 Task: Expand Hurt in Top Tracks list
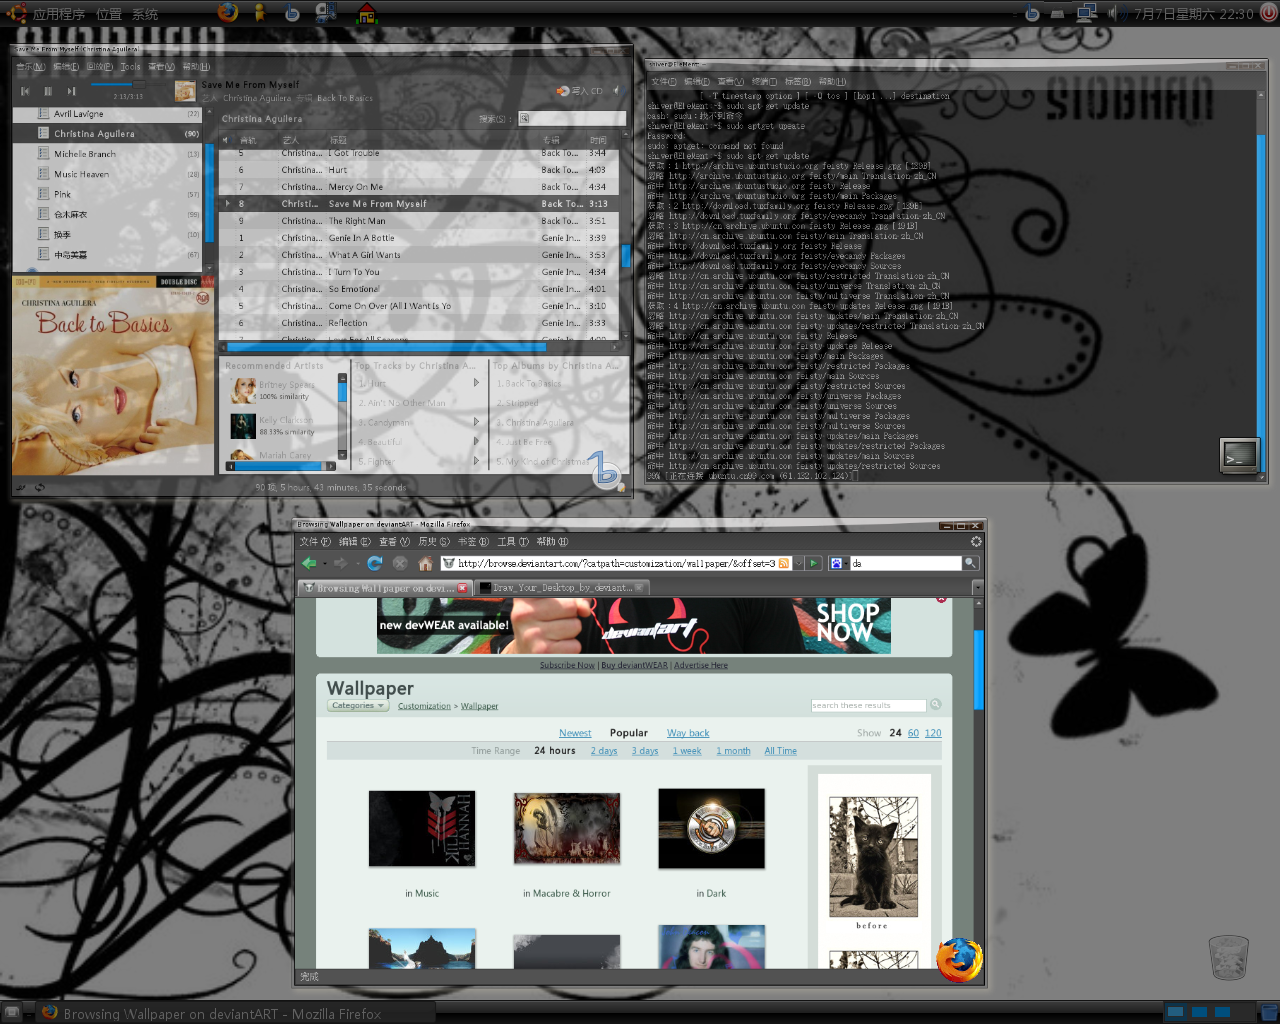click(476, 383)
